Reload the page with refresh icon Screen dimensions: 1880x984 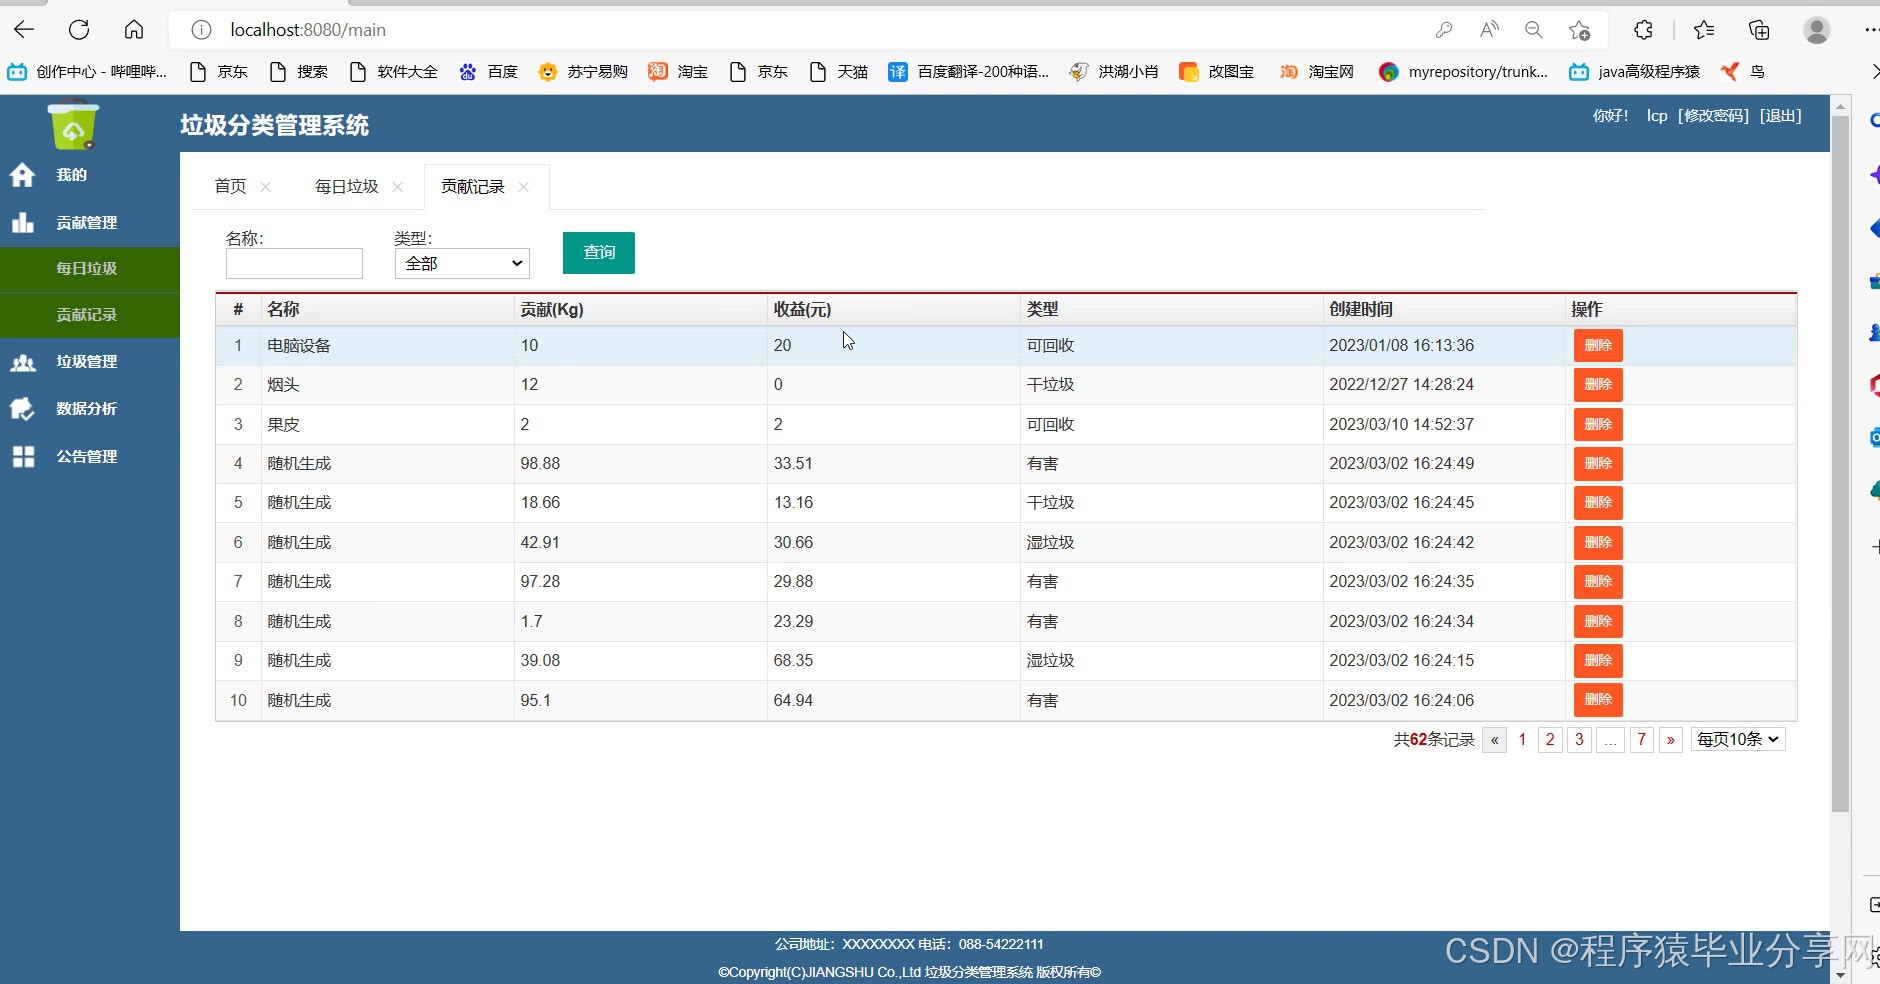pyautogui.click(x=79, y=30)
